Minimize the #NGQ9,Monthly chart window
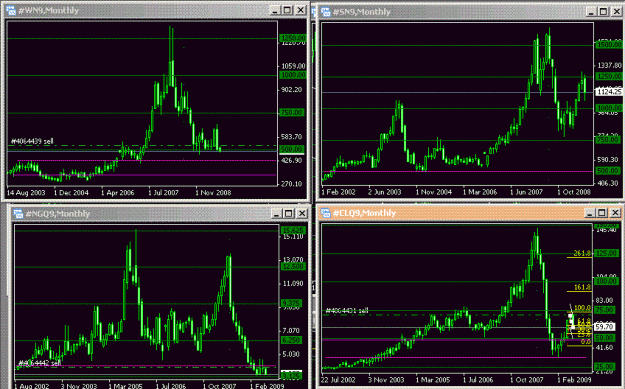The image size is (625, 389). click(277, 214)
